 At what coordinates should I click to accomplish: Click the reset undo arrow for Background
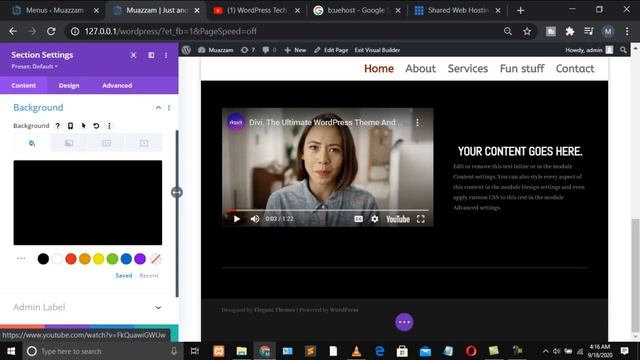[x=96, y=126]
